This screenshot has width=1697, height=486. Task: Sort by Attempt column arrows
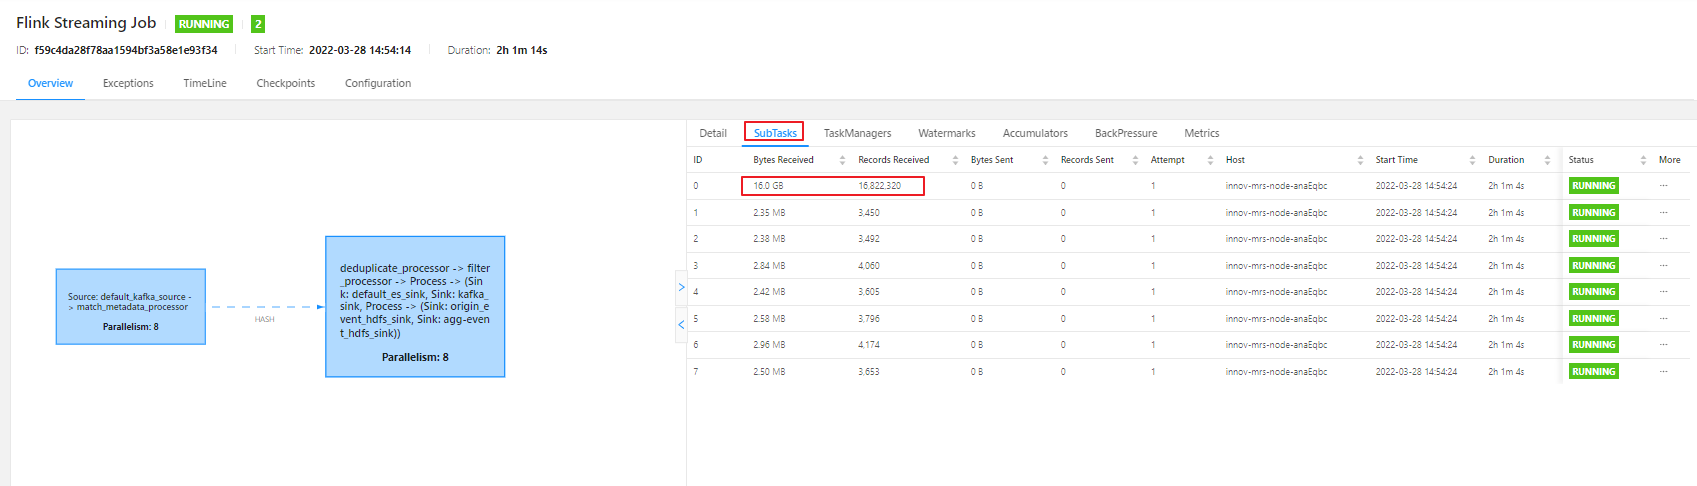point(1210,160)
